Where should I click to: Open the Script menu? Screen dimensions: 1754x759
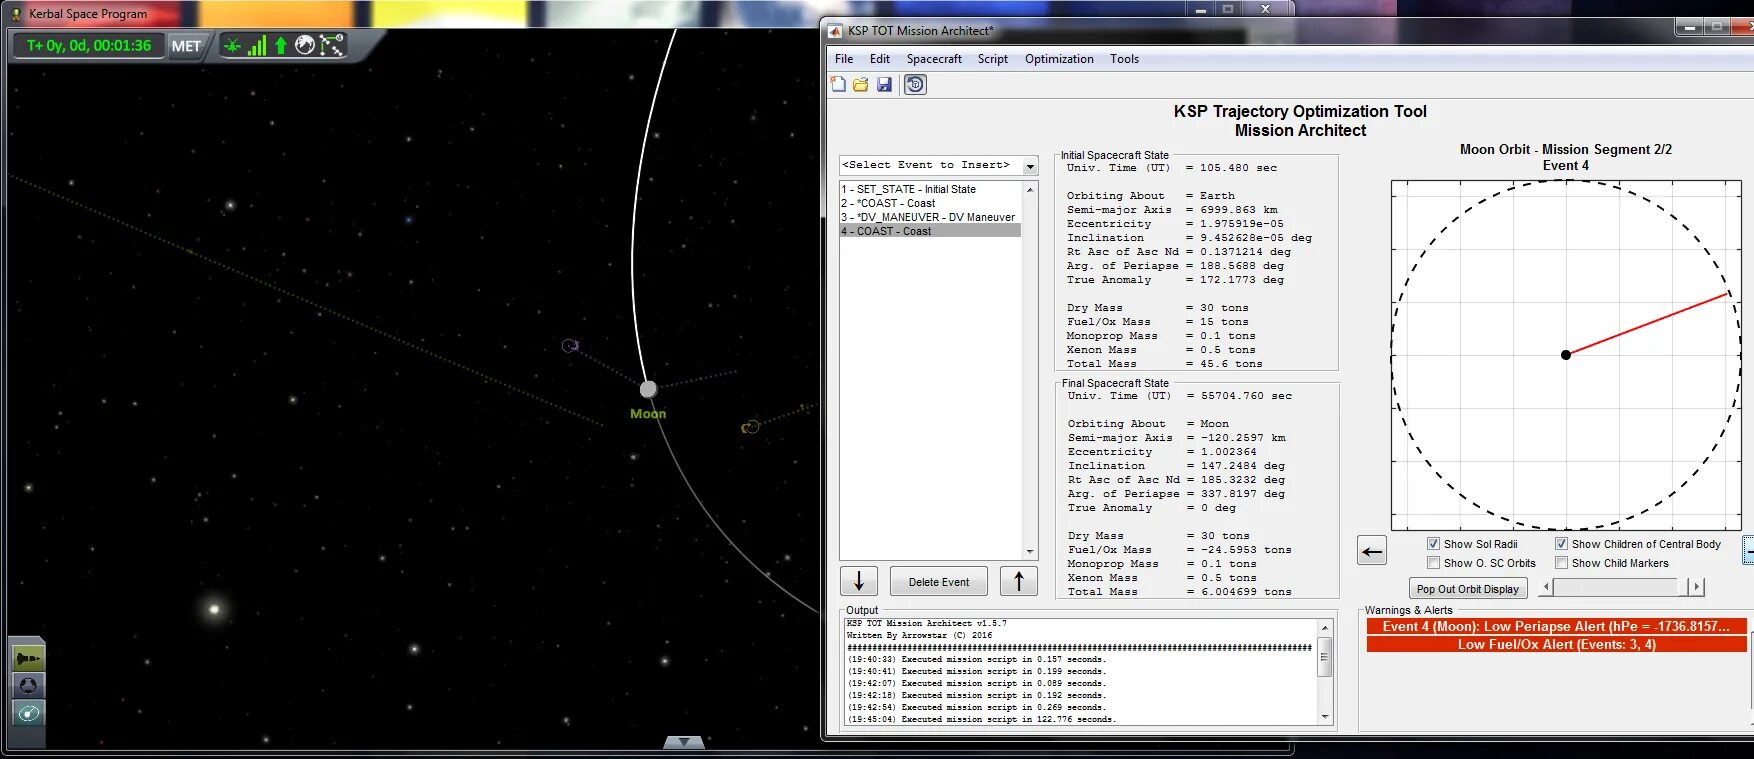(x=993, y=59)
